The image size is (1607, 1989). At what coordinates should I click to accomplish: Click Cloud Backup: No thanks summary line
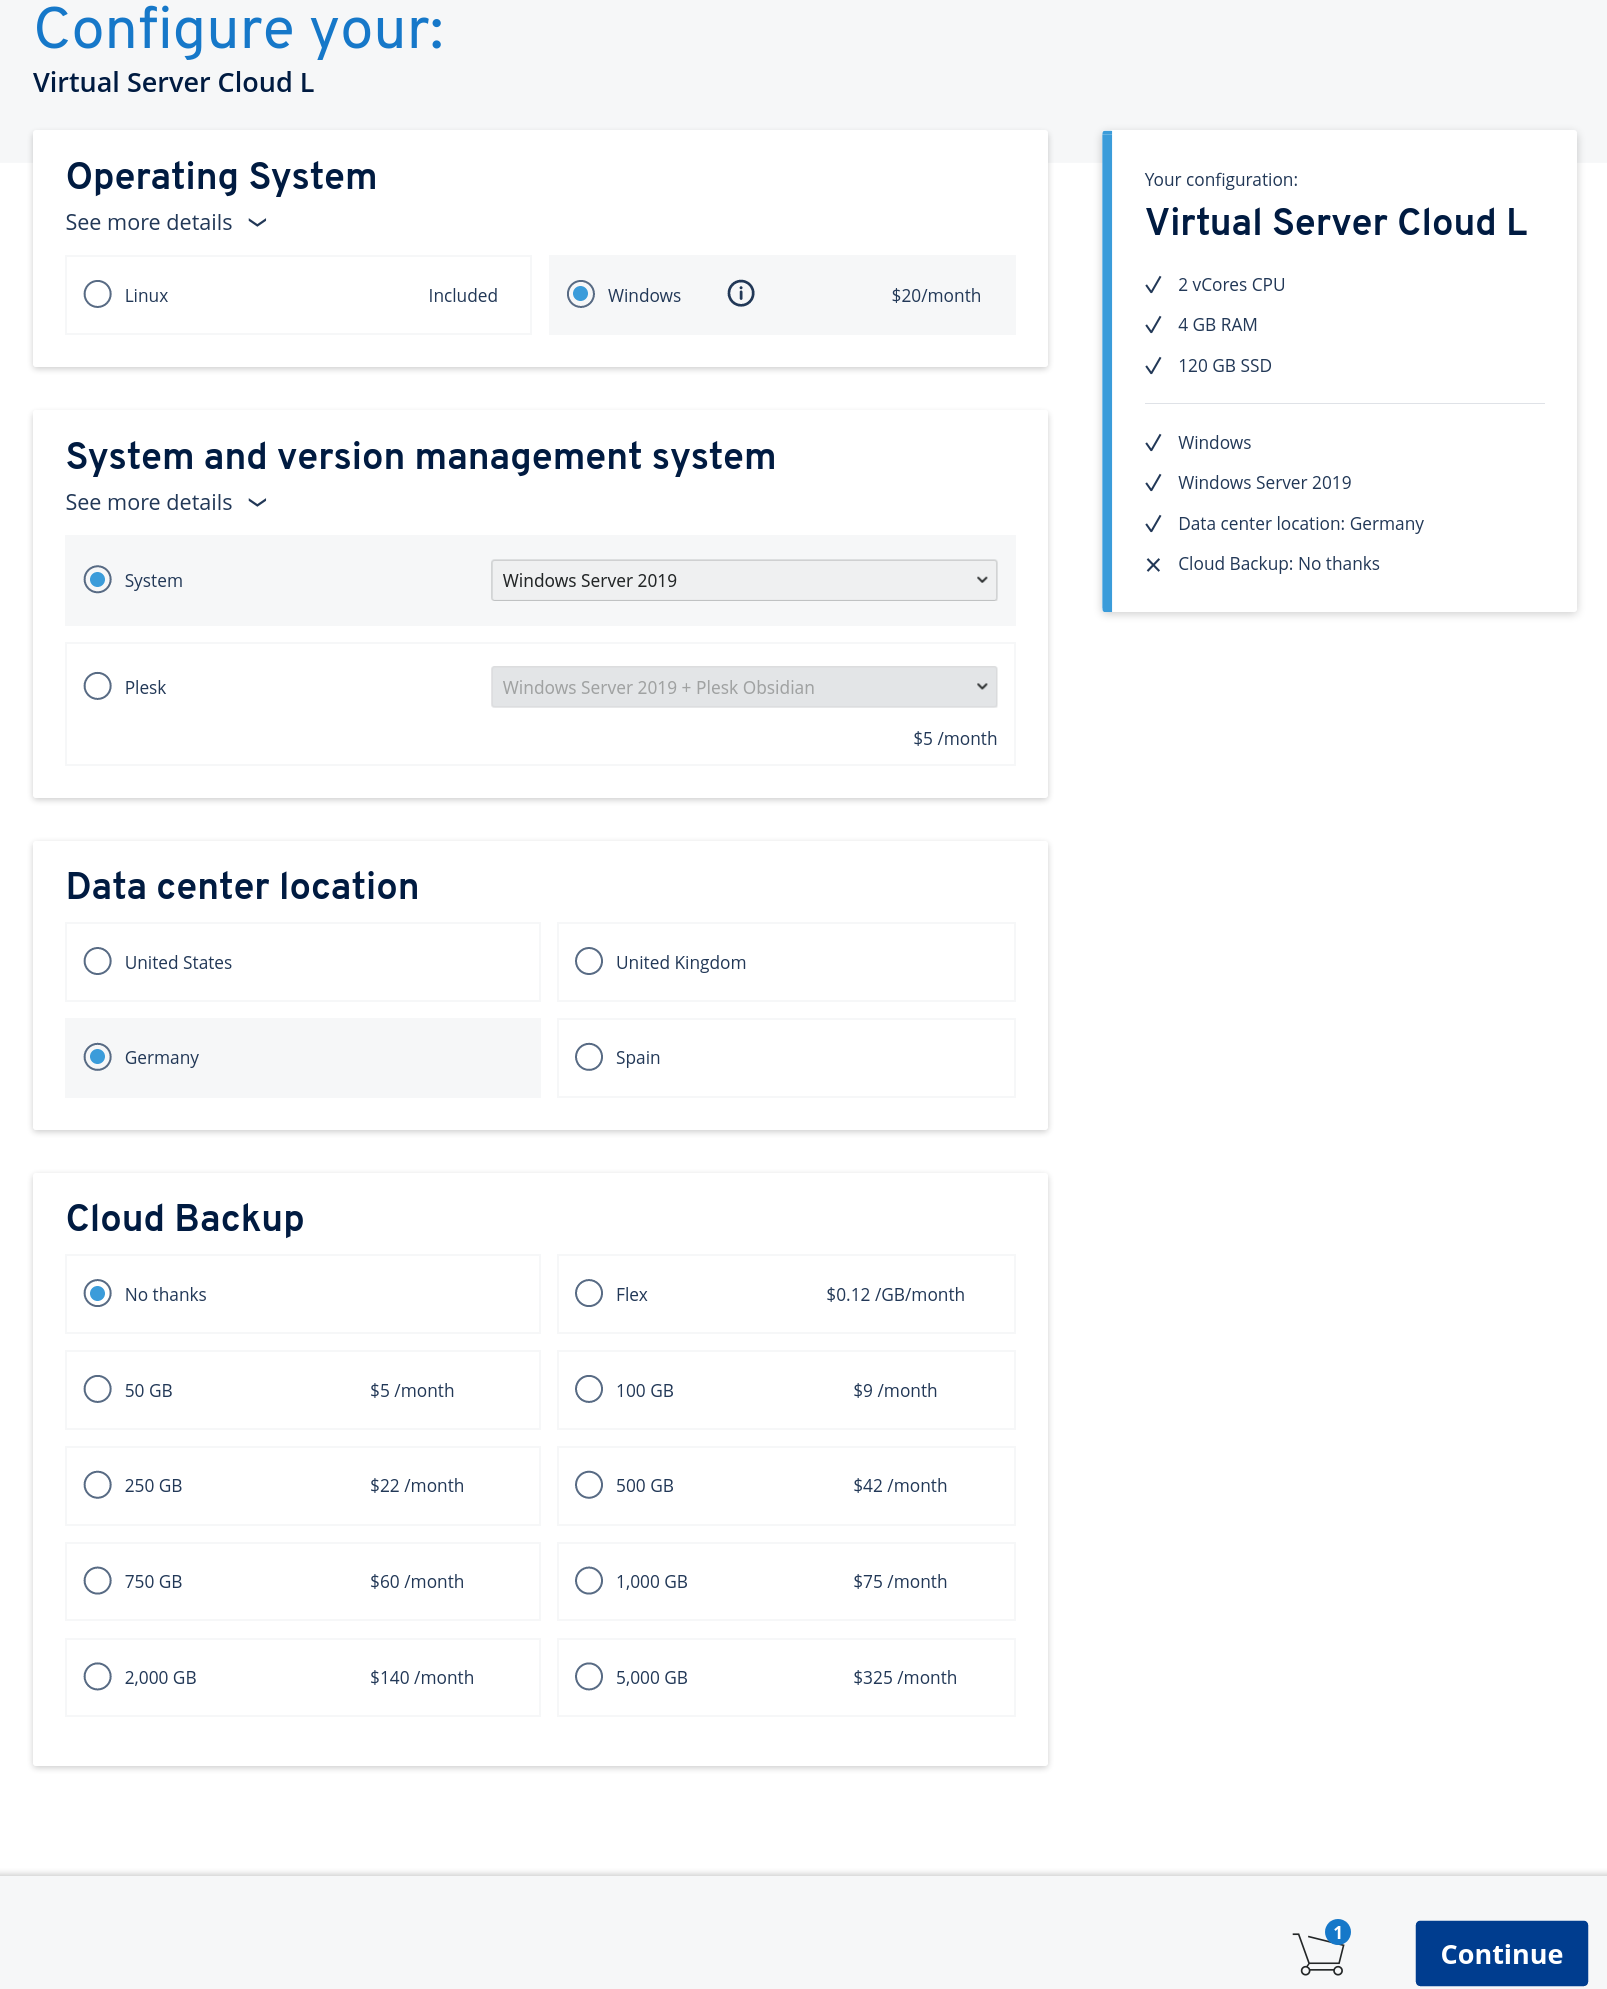1278,564
